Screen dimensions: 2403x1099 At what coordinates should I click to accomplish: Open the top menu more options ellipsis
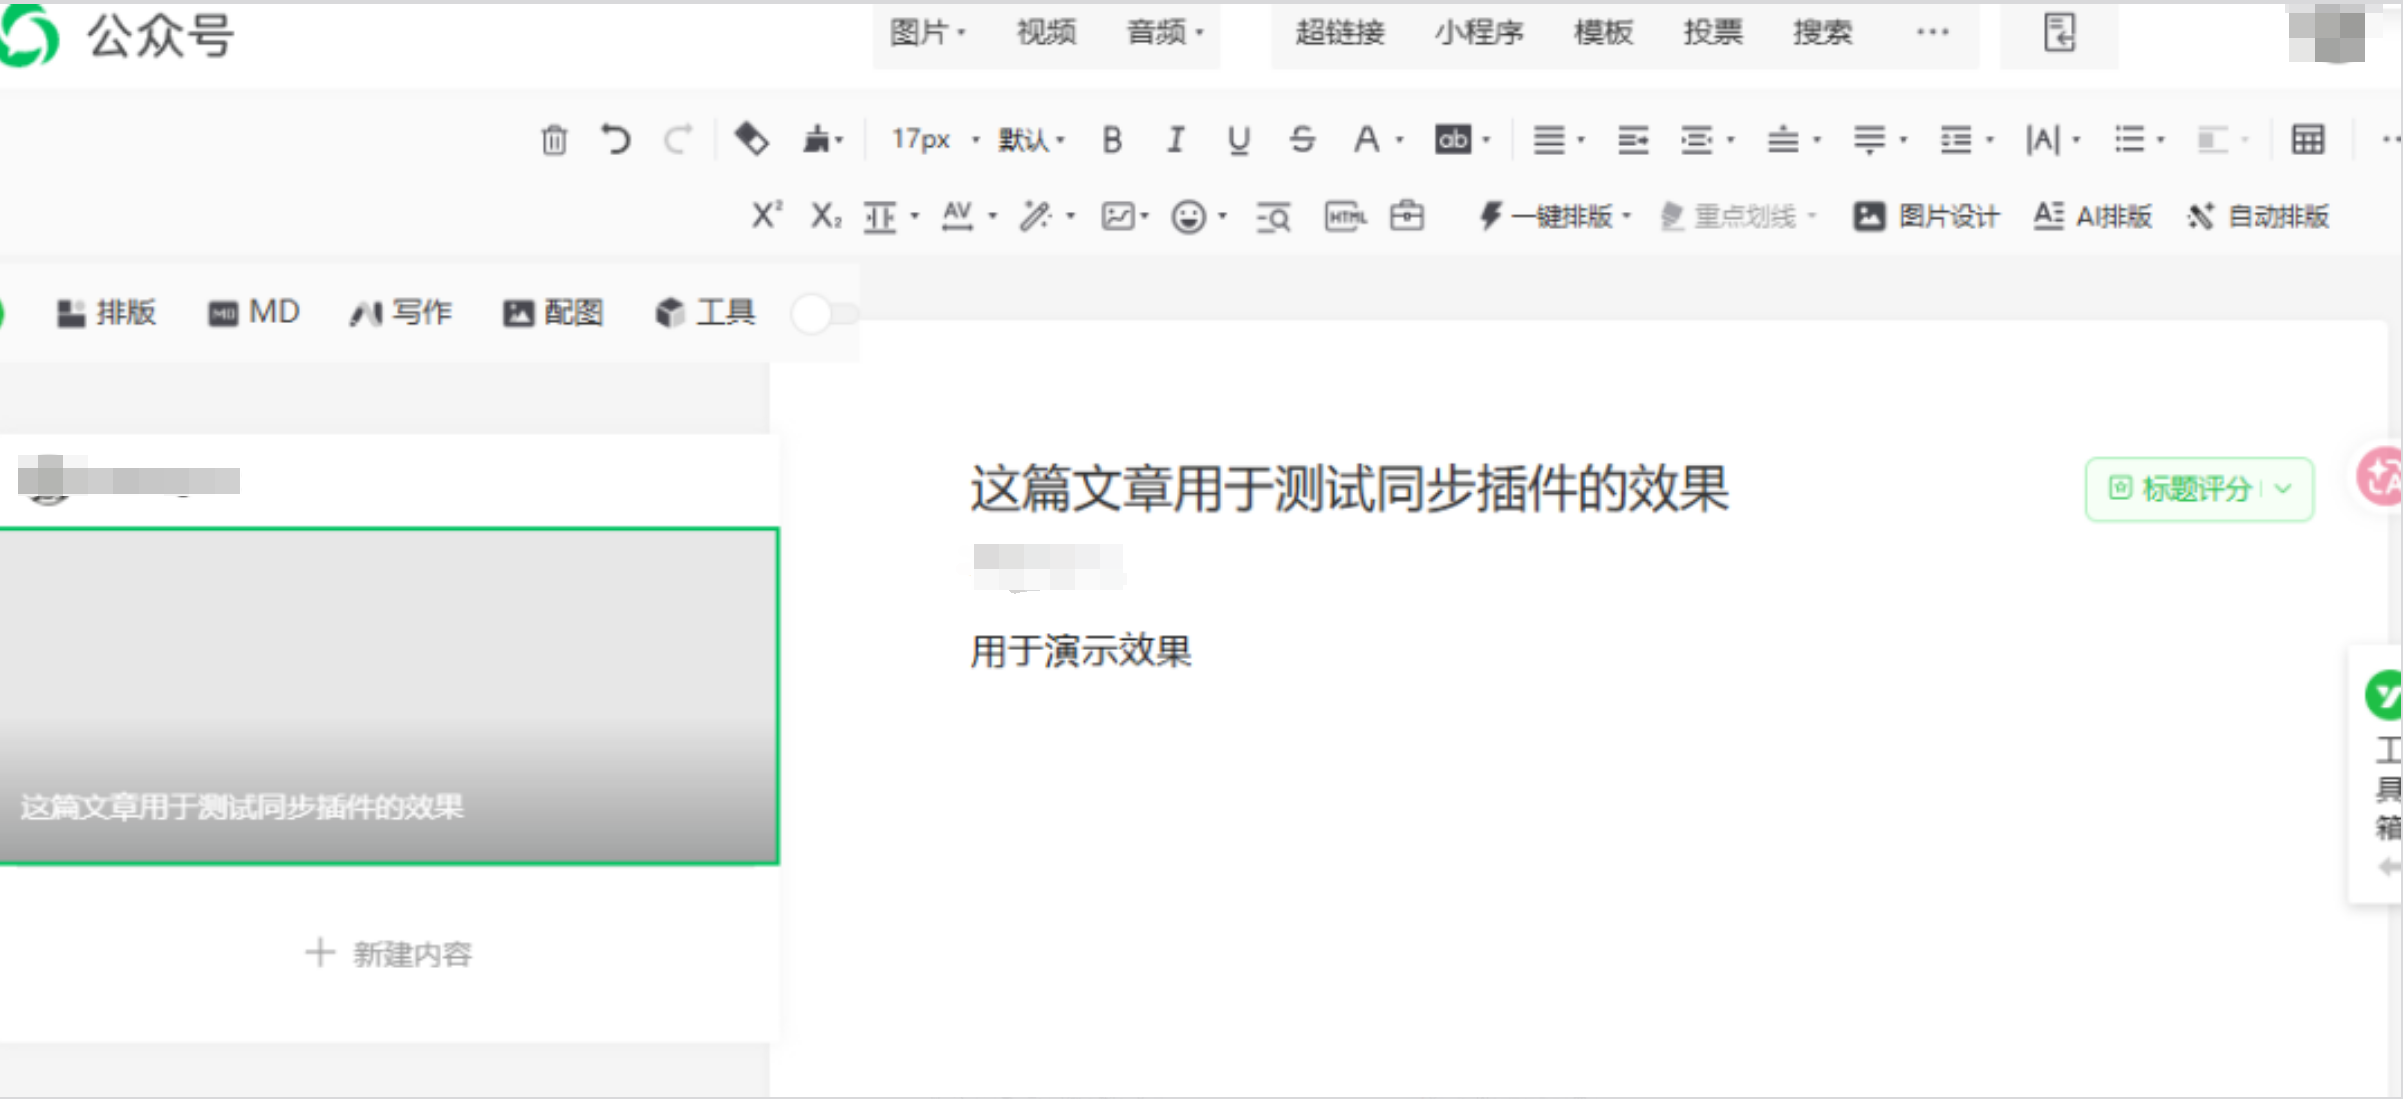pos(1932,33)
